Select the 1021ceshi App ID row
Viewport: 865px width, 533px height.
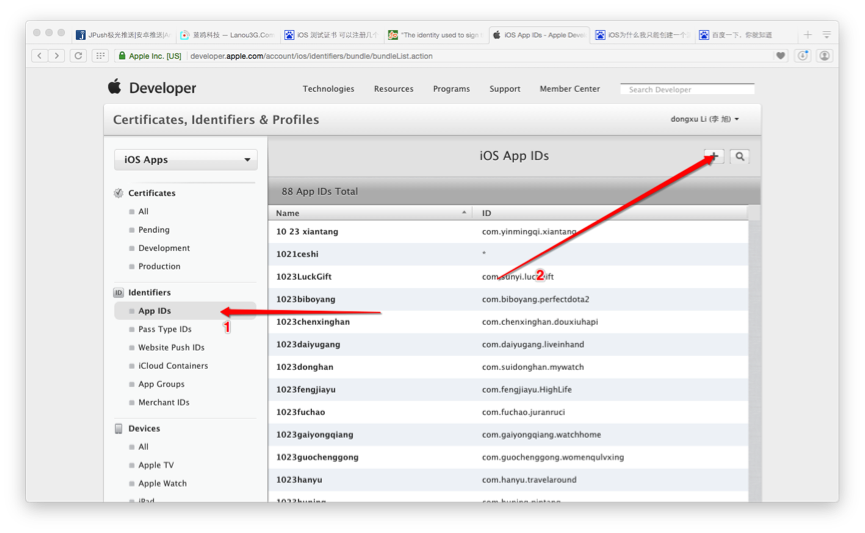[508, 254]
